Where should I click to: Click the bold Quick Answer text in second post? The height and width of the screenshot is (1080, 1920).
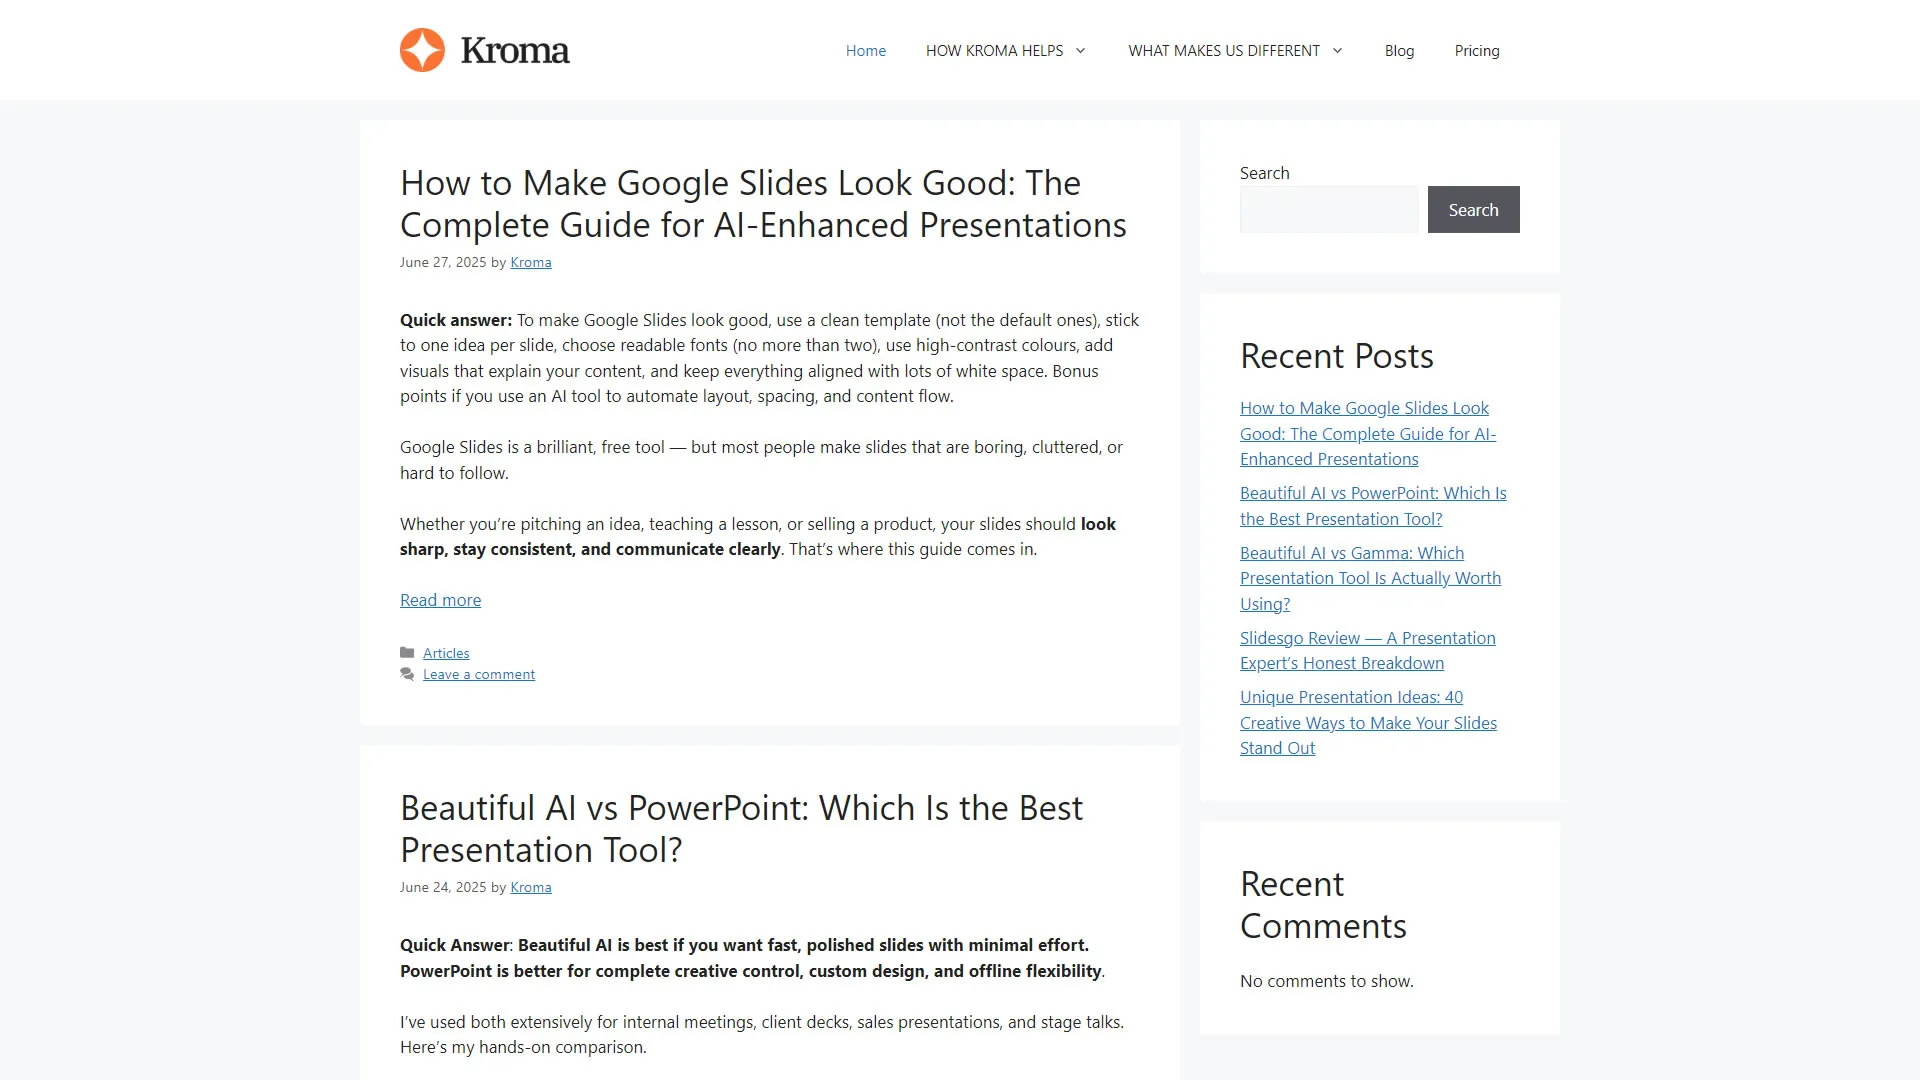[x=455, y=945]
